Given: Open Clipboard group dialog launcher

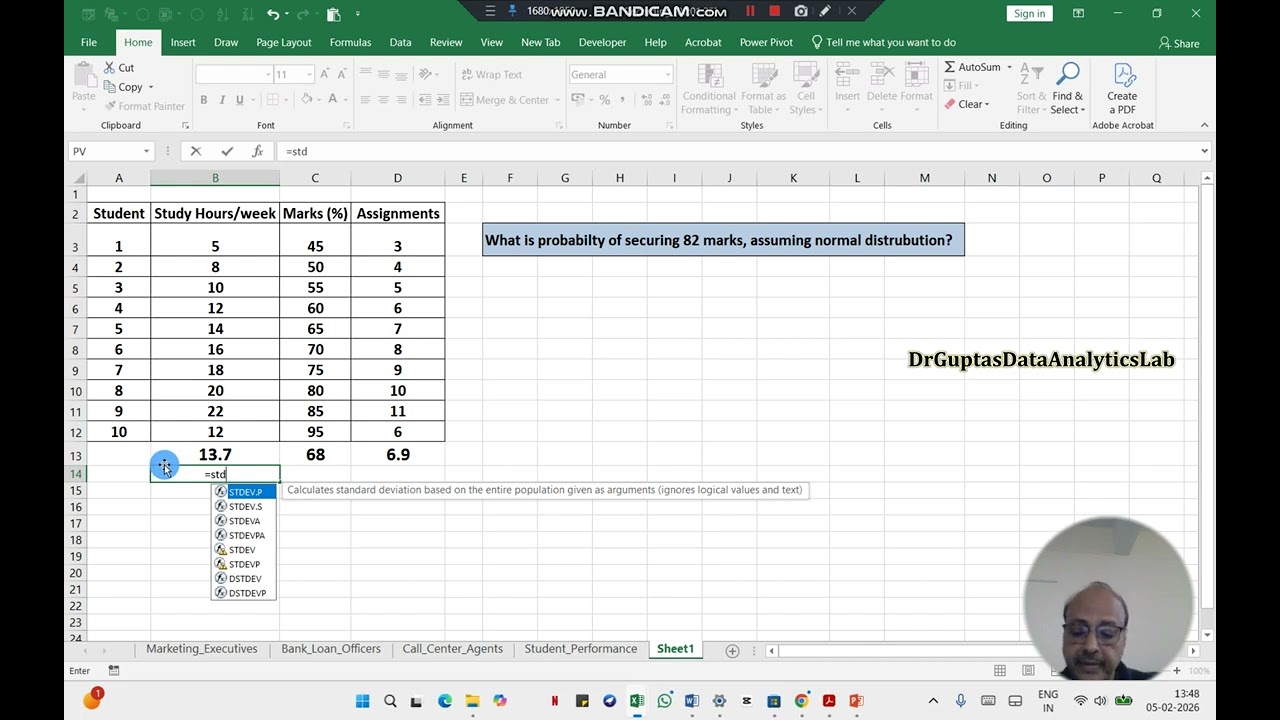Looking at the screenshot, I should (185, 125).
